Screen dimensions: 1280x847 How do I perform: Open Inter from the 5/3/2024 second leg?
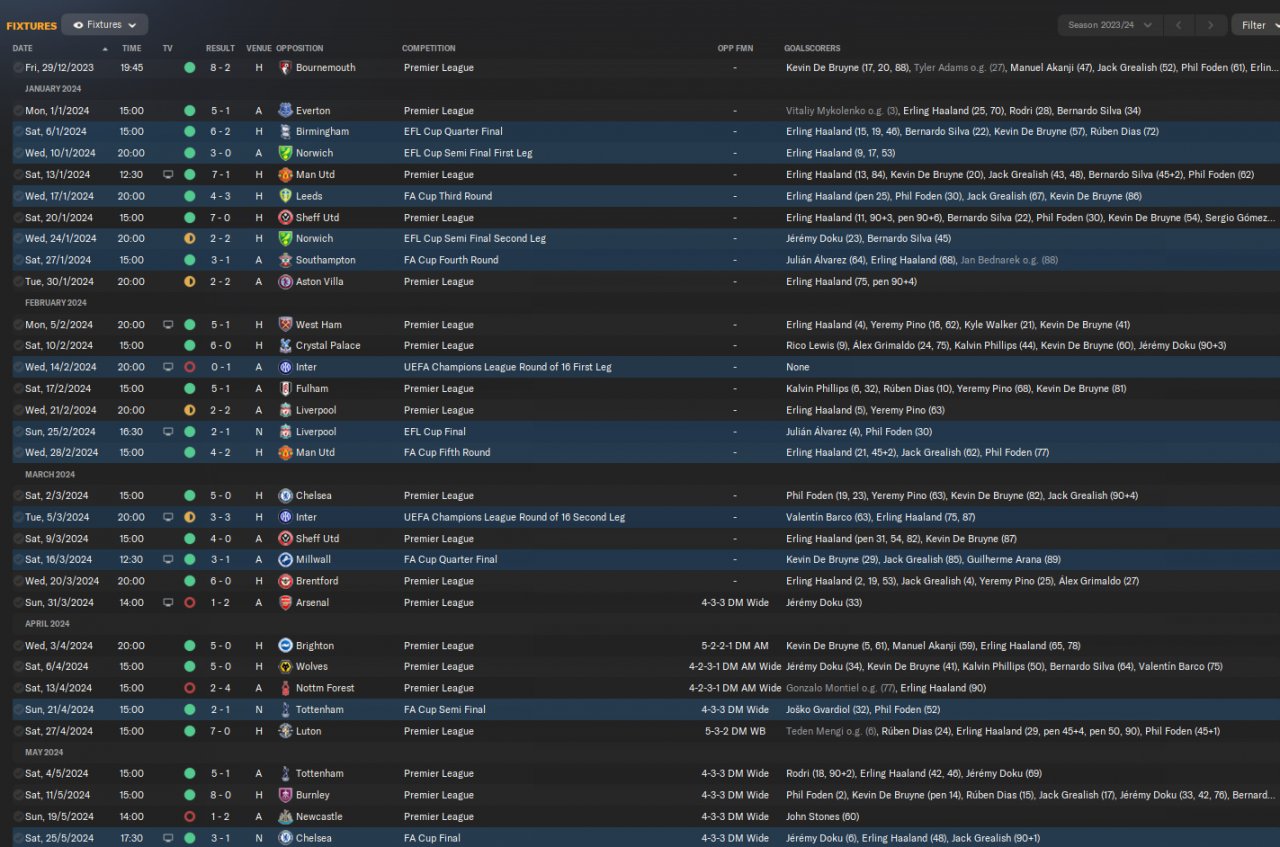pyautogui.click(x=306, y=517)
